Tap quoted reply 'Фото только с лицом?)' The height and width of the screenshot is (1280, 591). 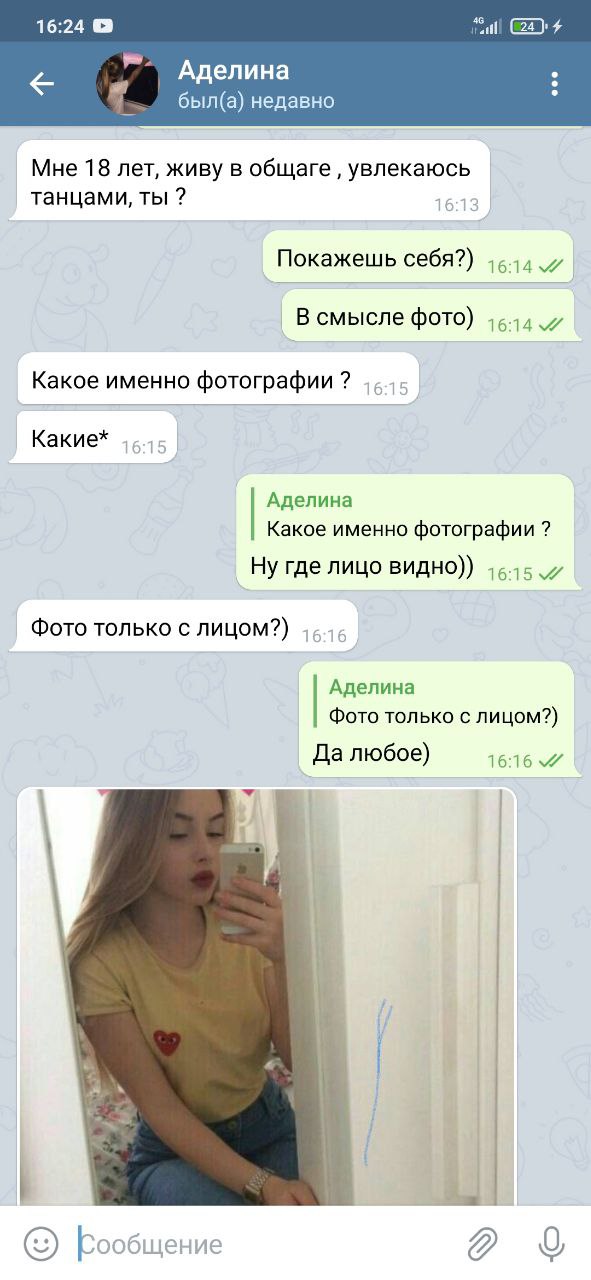pos(443,702)
